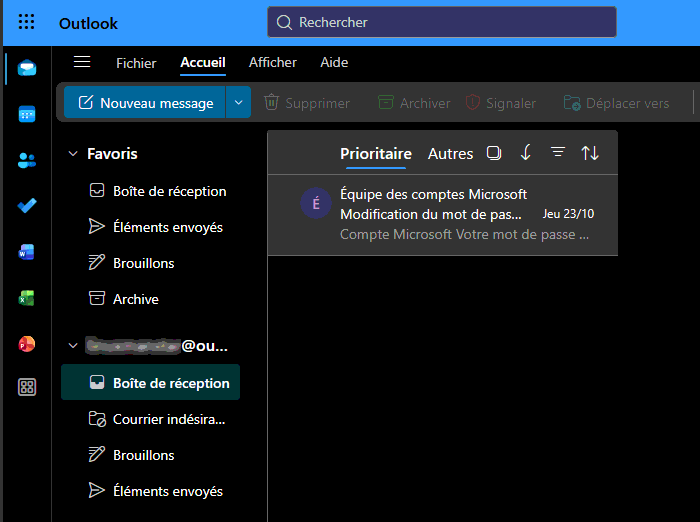Screen dimensions: 700x522
Task: Click the Archiver box icon
Action: tap(386, 103)
